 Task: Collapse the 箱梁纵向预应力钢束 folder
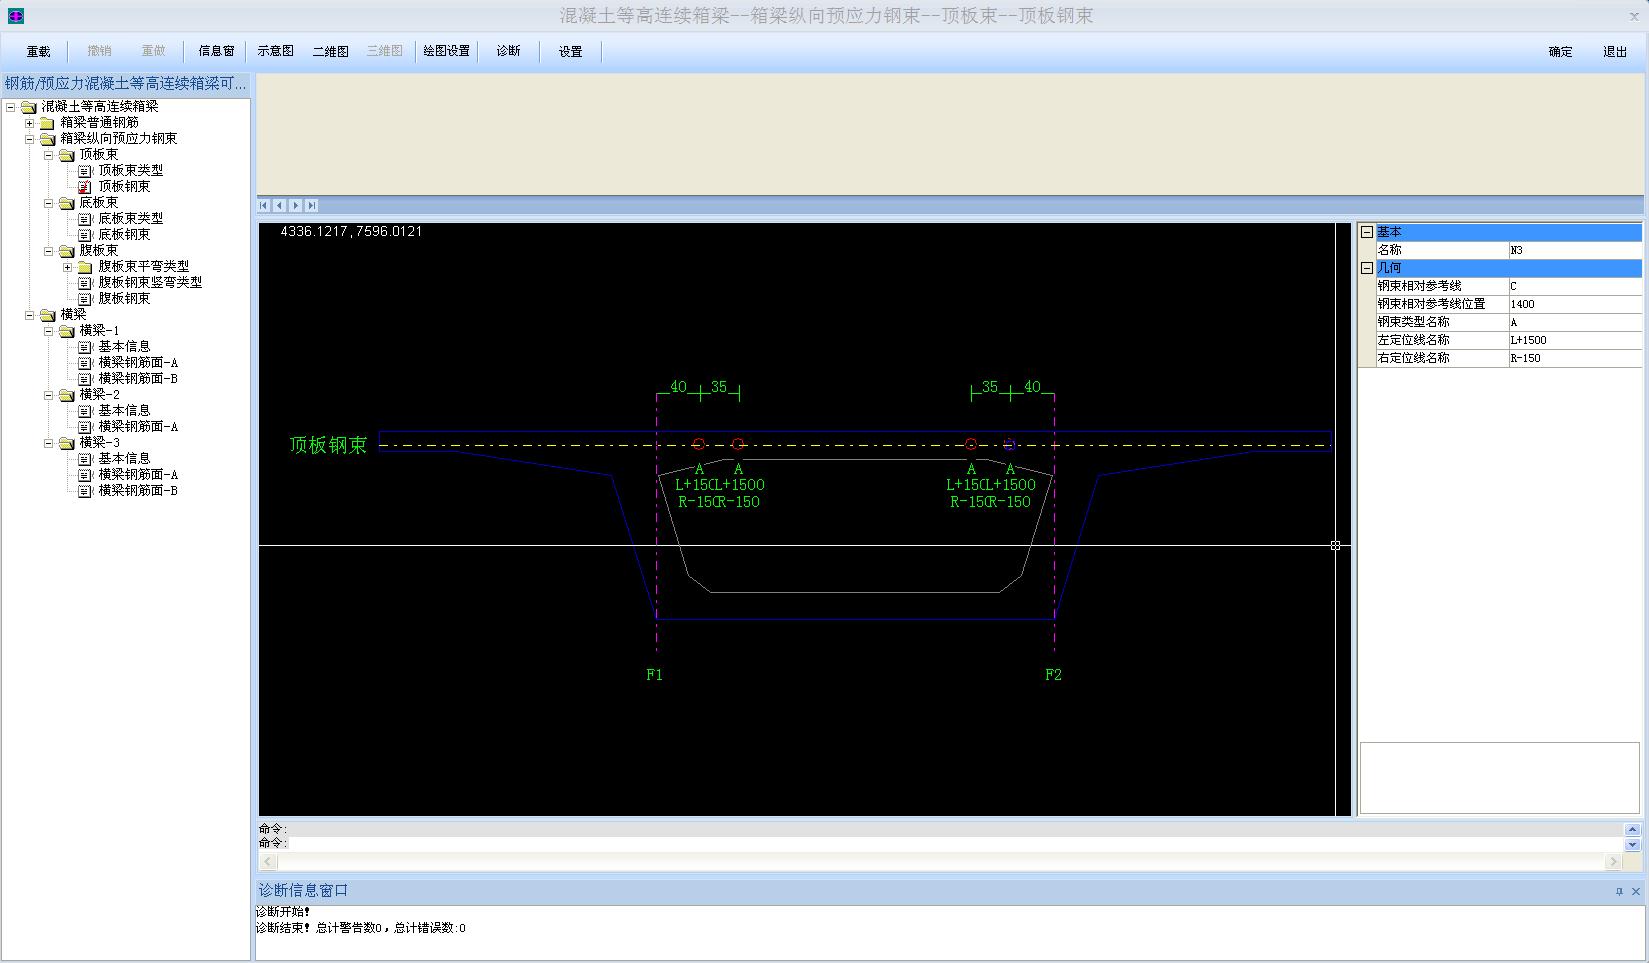tap(29, 139)
